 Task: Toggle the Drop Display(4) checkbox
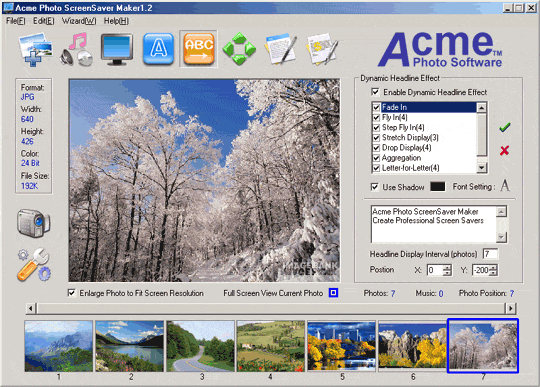click(x=376, y=148)
